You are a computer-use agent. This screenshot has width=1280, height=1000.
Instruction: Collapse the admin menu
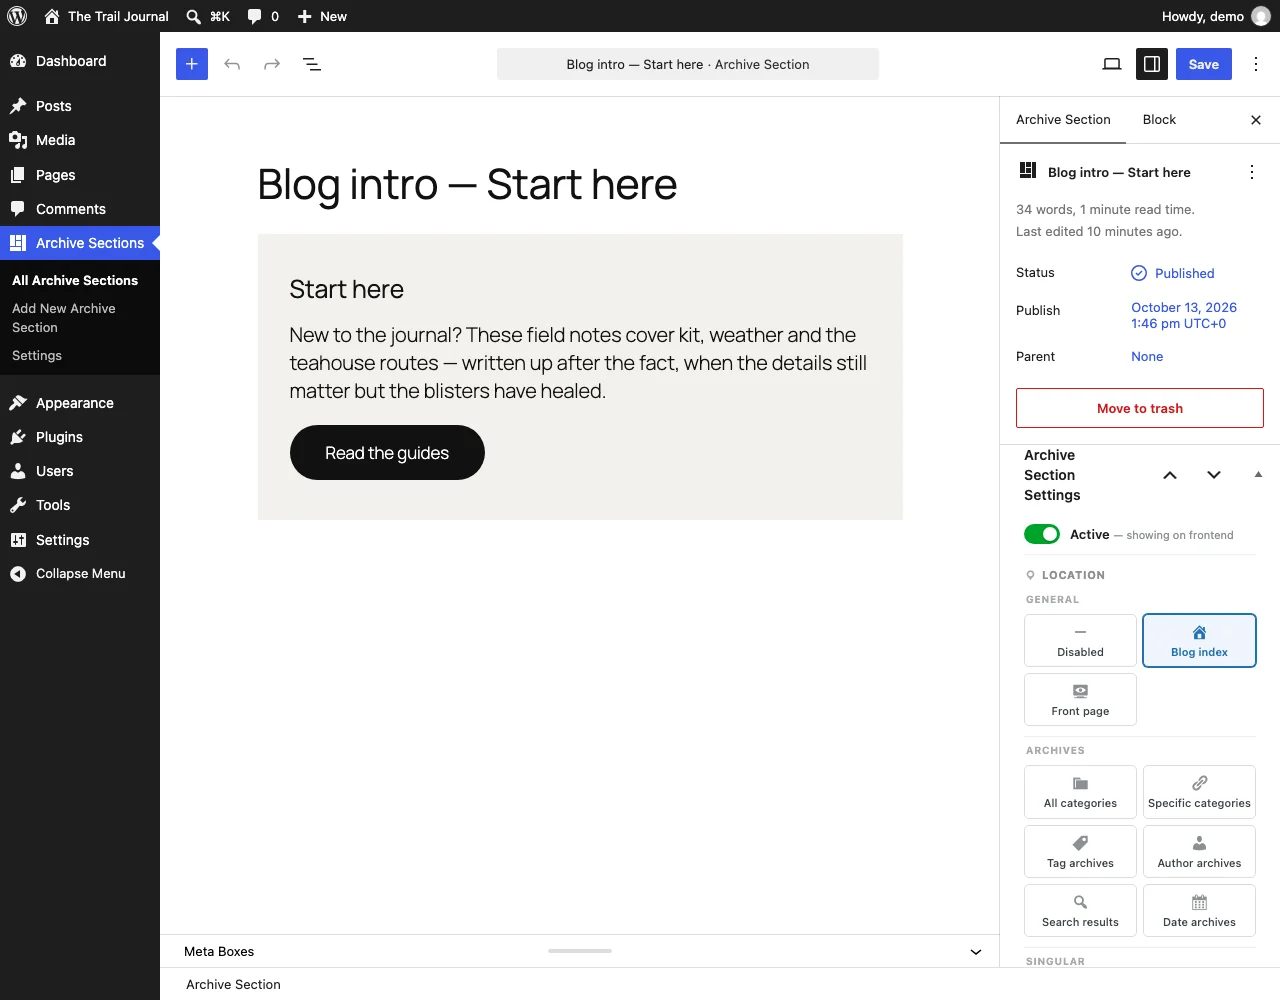(80, 574)
